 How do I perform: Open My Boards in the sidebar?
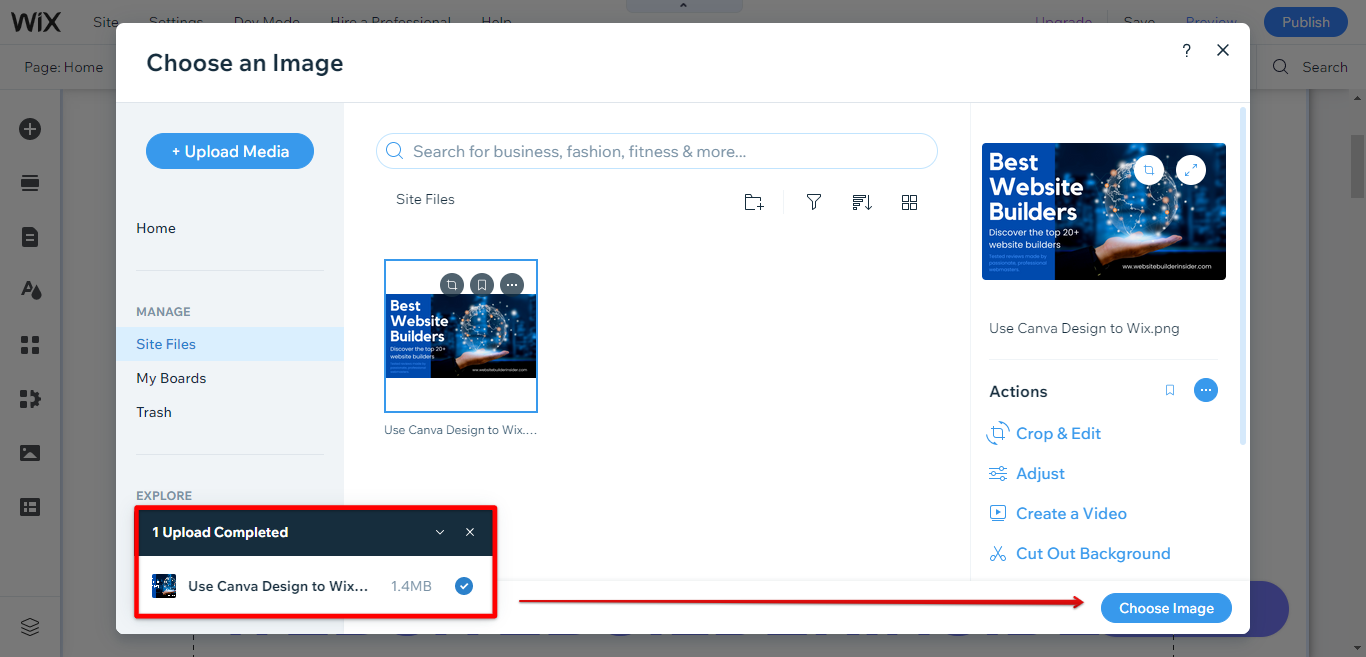[x=171, y=378]
